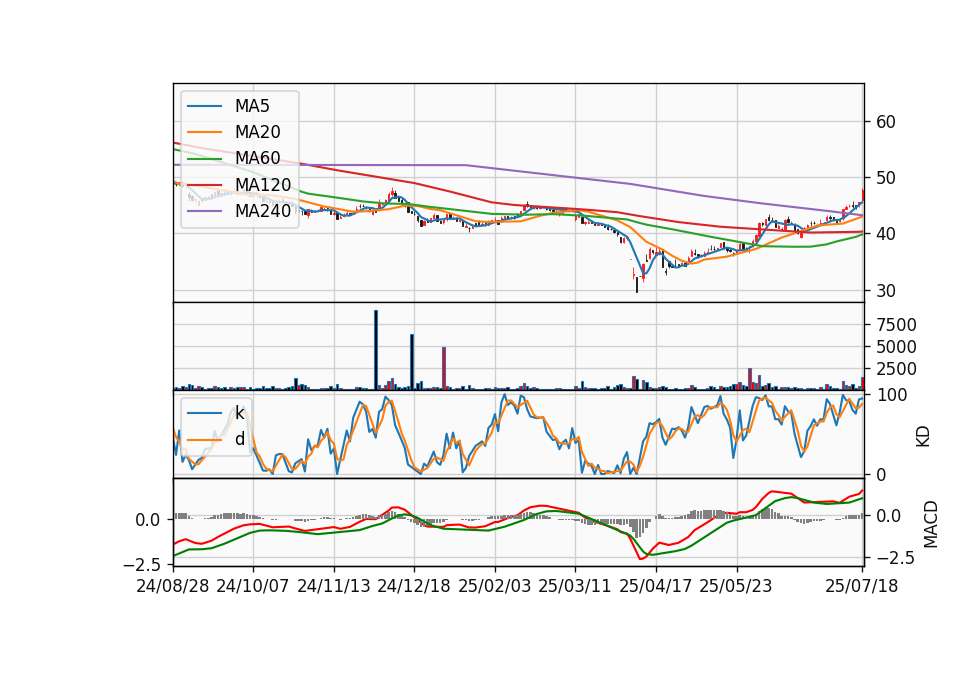Click the 25/03/11 date axis label
The width and height of the screenshot is (960, 690).
pyautogui.click(x=574, y=586)
